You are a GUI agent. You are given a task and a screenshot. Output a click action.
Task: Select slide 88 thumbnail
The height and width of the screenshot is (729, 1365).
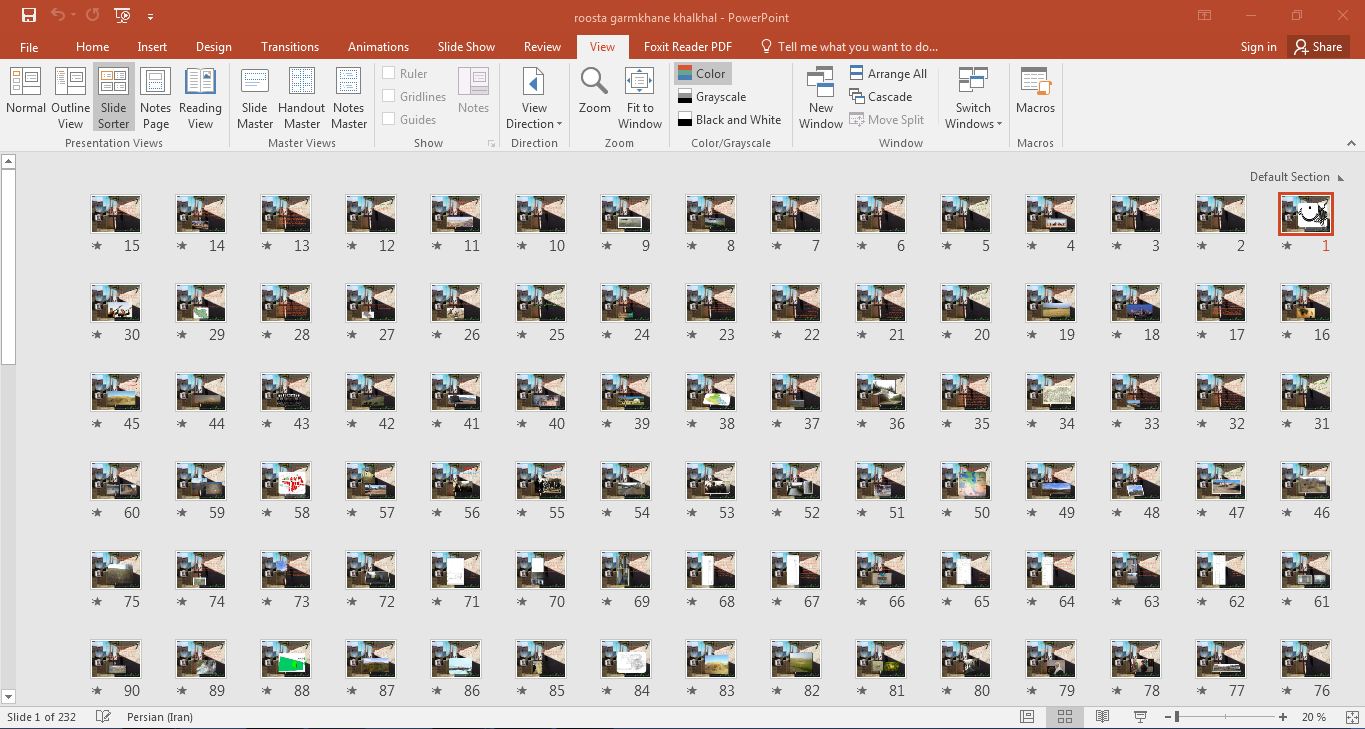(286, 659)
